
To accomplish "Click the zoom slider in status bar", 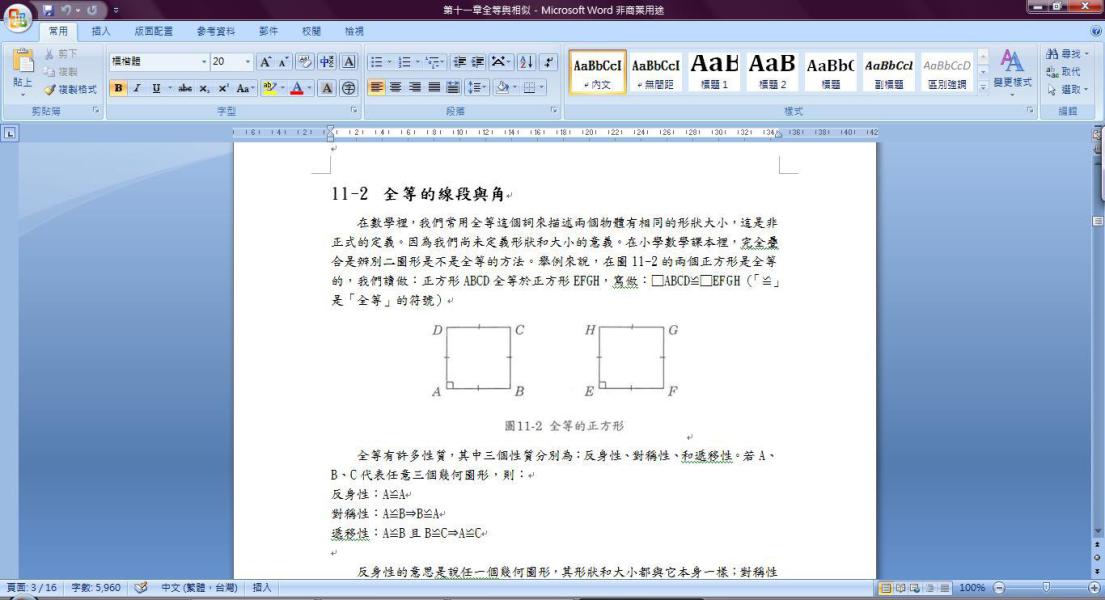I will 1047,587.
